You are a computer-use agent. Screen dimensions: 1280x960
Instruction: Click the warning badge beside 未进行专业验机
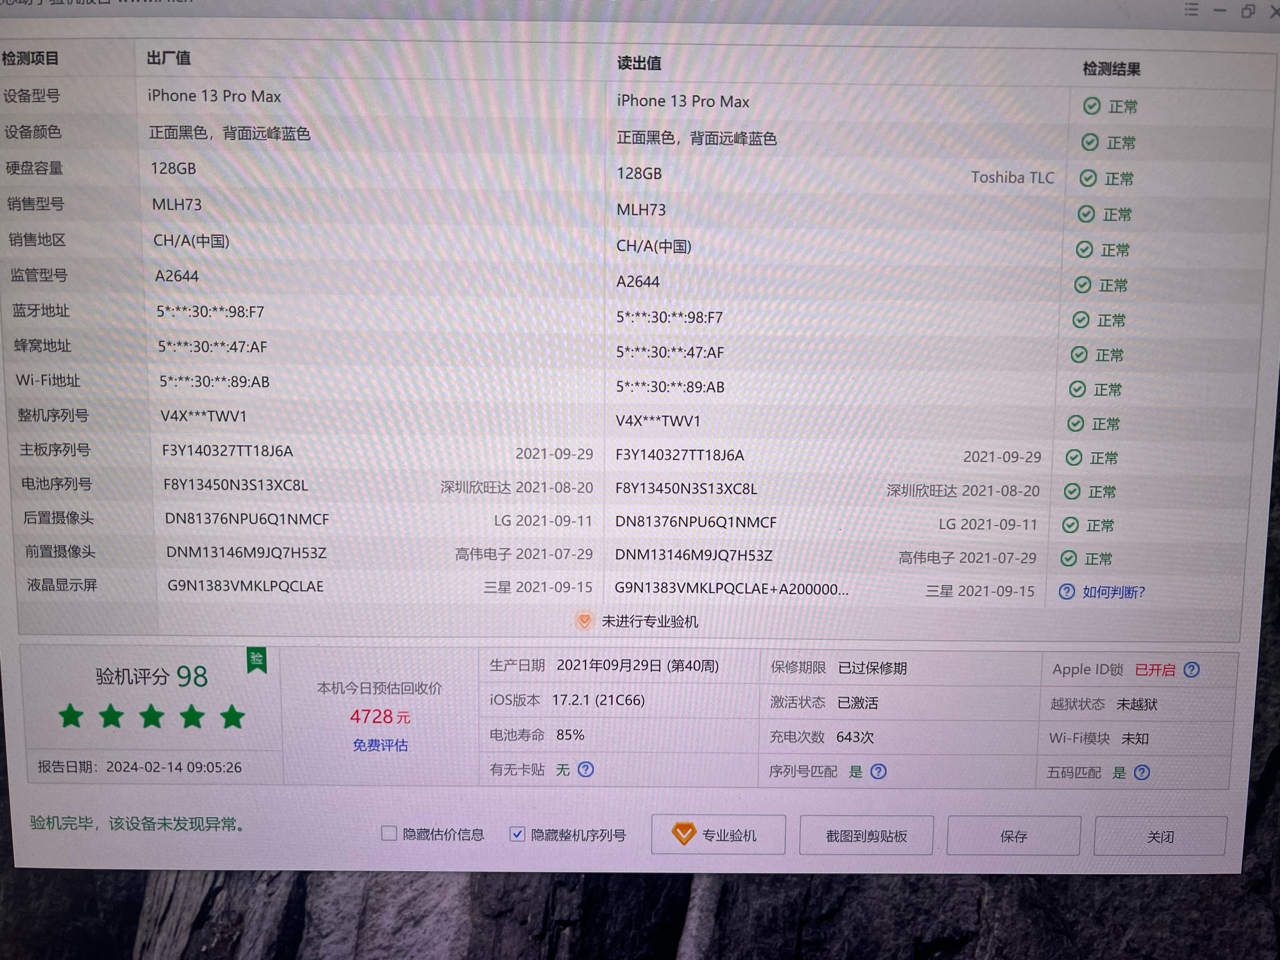click(x=584, y=620)
